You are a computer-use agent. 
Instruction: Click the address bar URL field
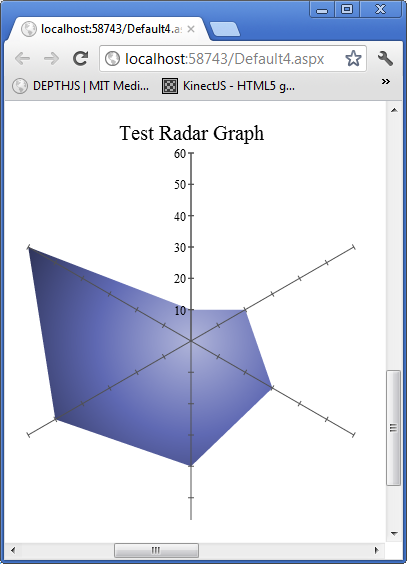click(x=224, y=59)
